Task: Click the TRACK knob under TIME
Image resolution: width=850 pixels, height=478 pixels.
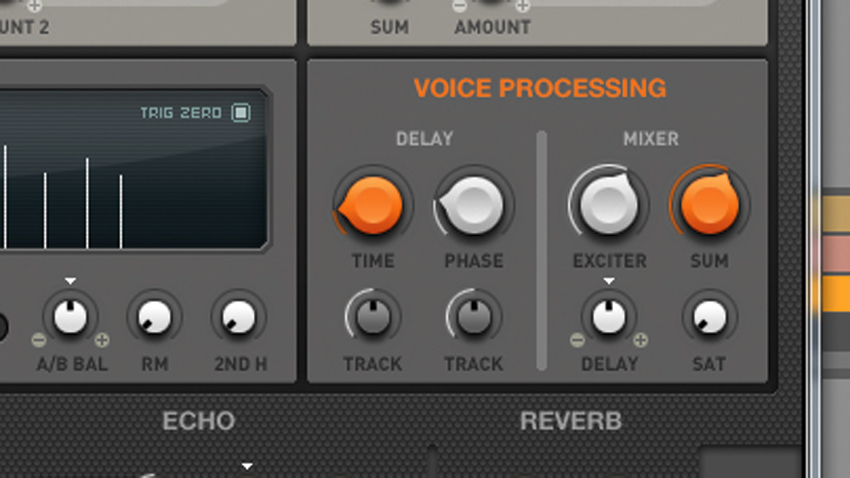Action: [373, 317]
